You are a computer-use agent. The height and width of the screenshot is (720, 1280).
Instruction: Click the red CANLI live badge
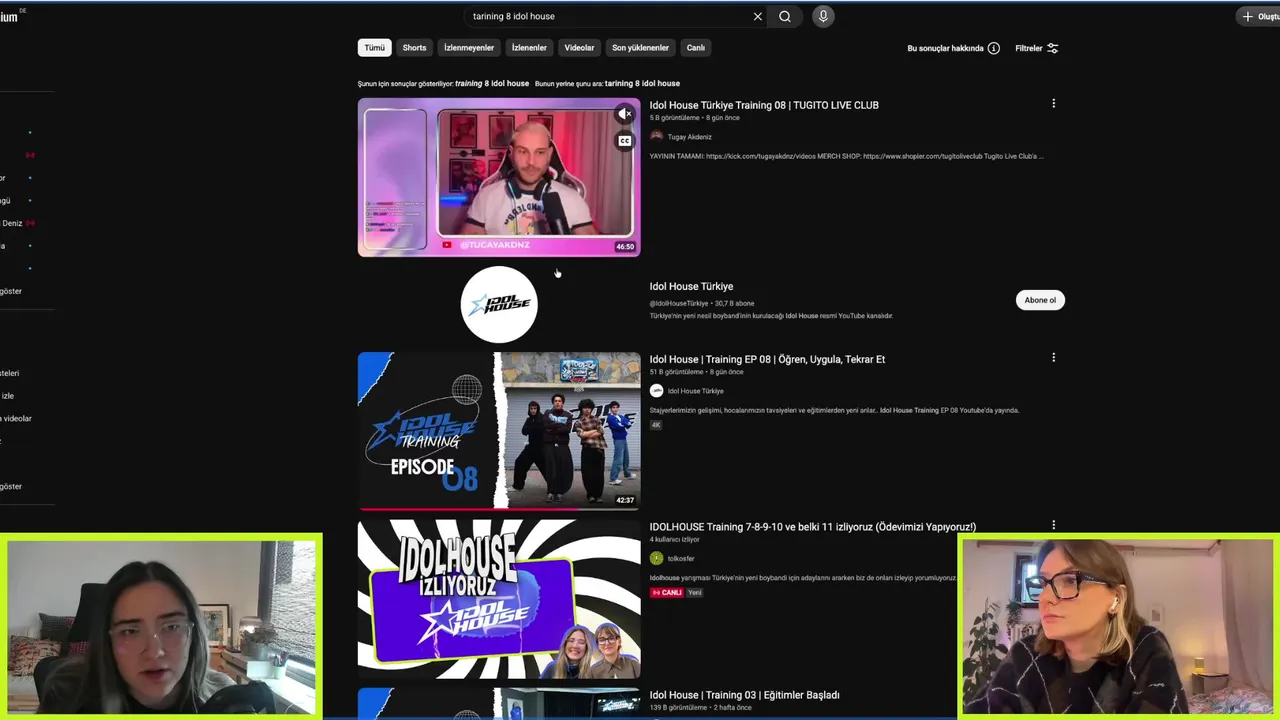(667, 593)
